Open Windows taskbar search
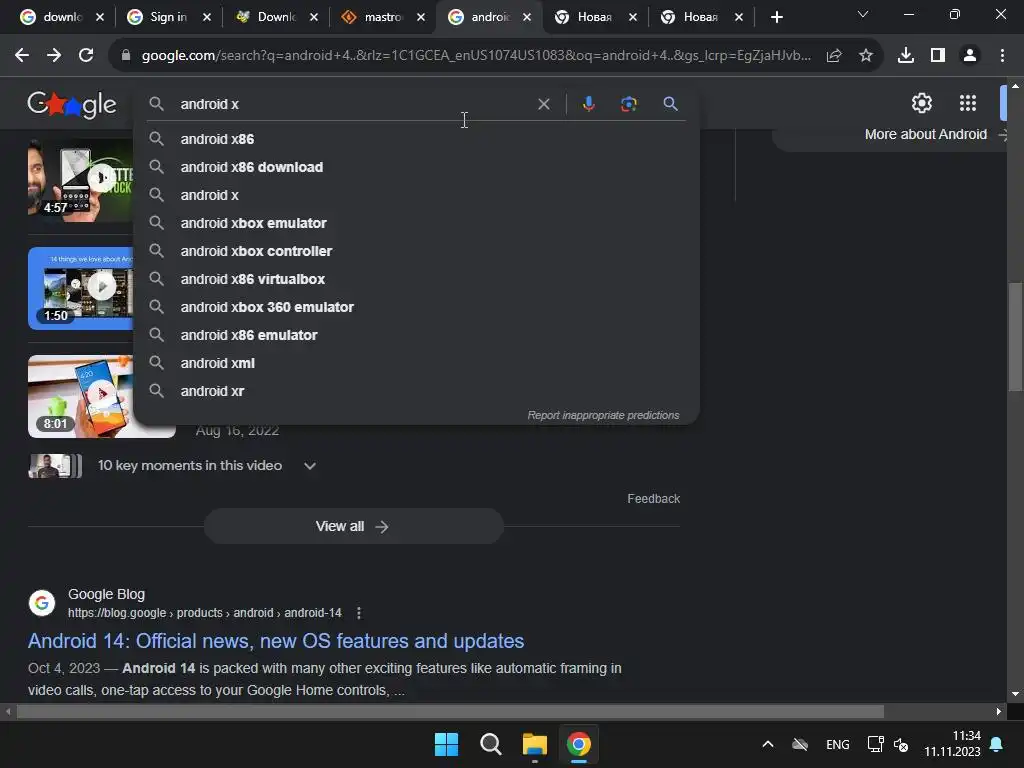1024x768 pixels. pos(490,744)
